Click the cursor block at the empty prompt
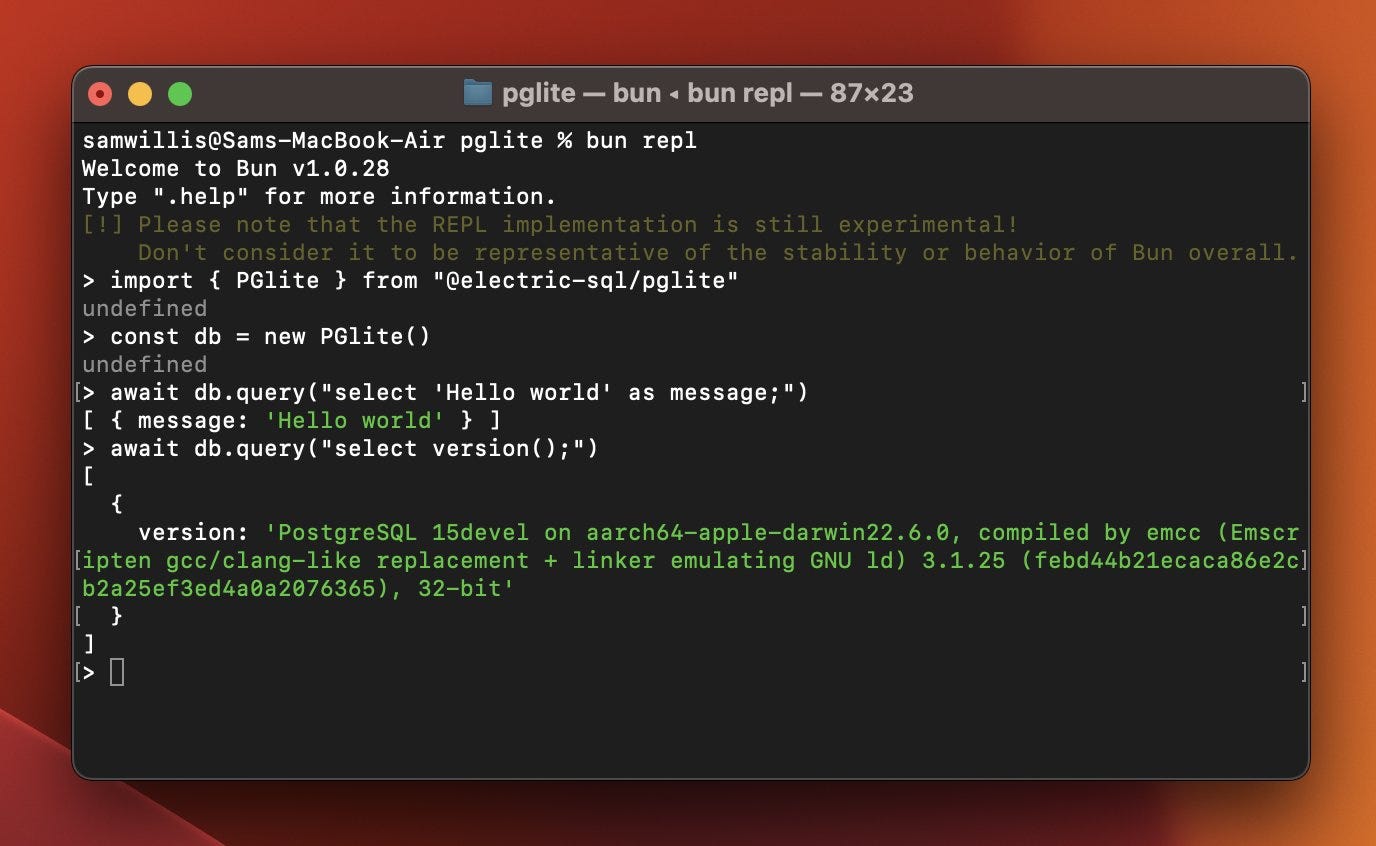Viewport: 1376px width, 846px height. [x=117, y=673]
